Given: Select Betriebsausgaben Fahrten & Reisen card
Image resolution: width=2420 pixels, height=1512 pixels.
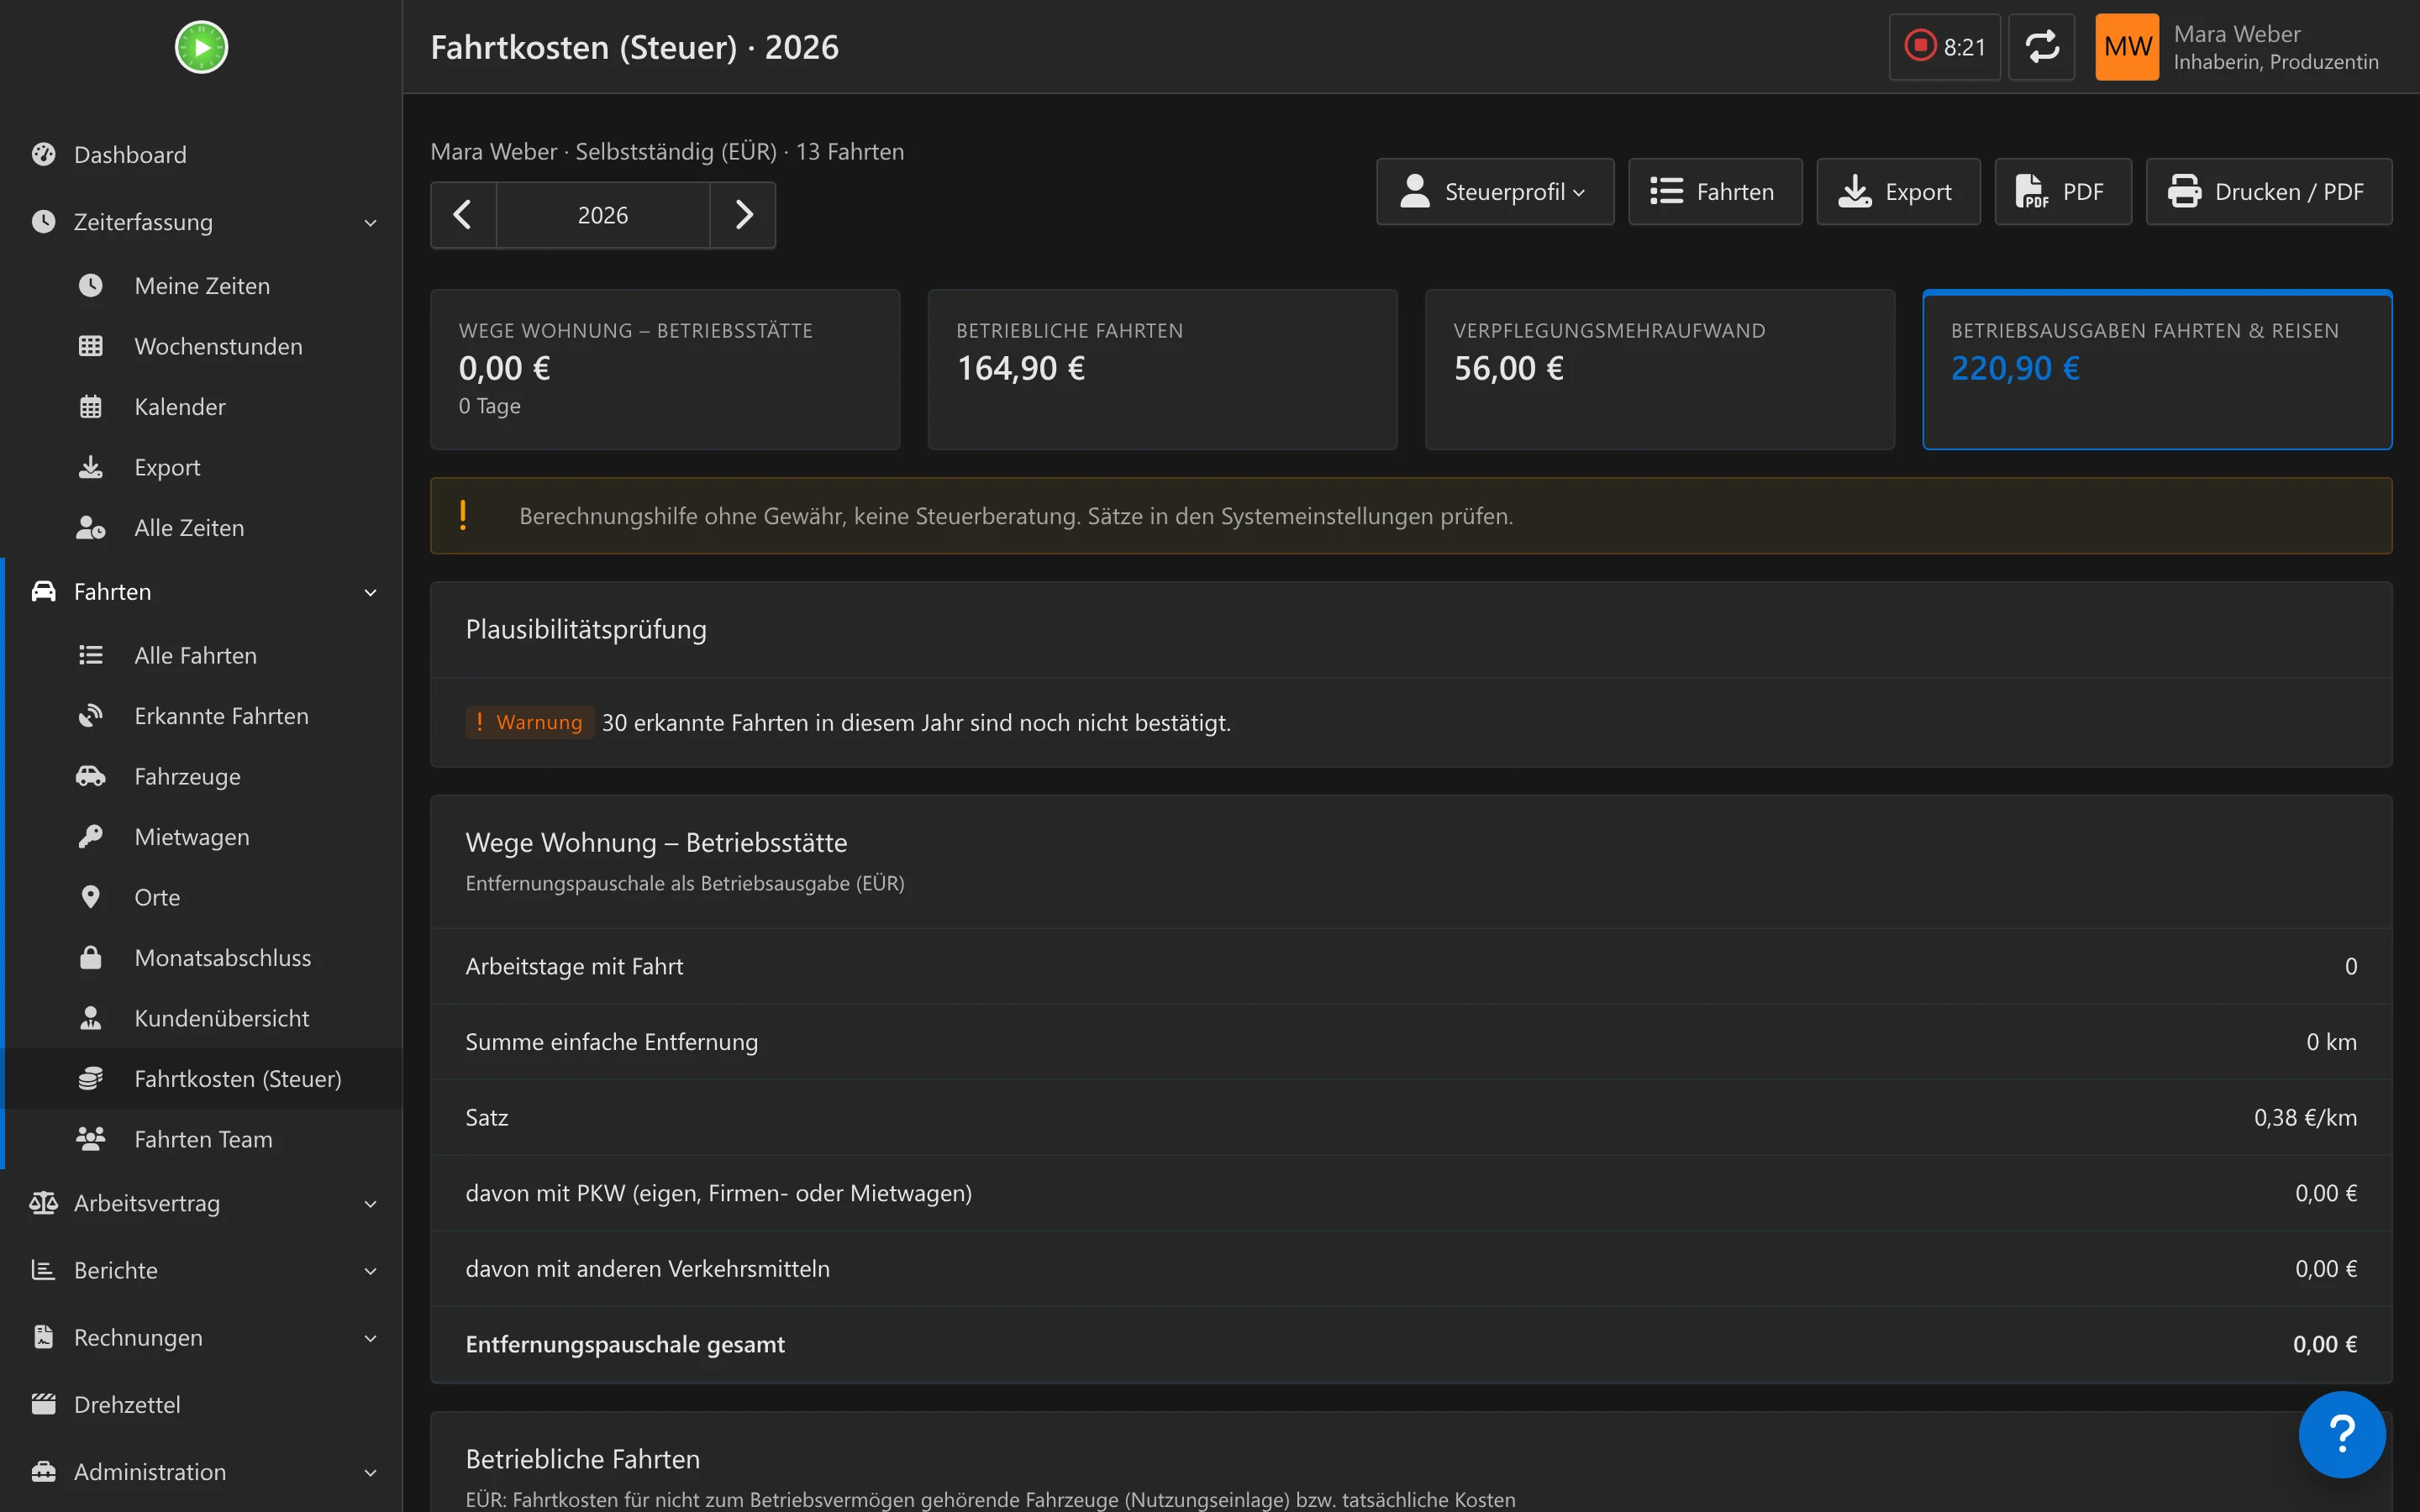Looking at the screenshot, I should point(2157,369).
